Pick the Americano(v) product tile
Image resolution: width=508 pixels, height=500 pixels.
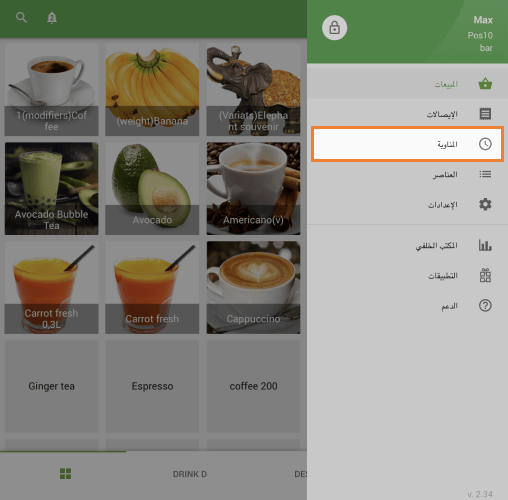[253, 188]
